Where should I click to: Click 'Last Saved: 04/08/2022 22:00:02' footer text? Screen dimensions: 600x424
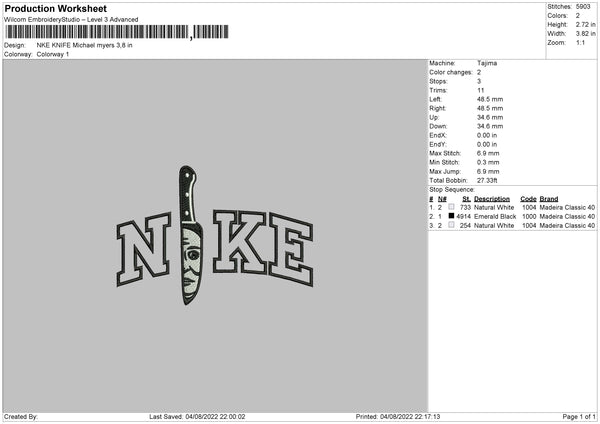tap(197, 417)
